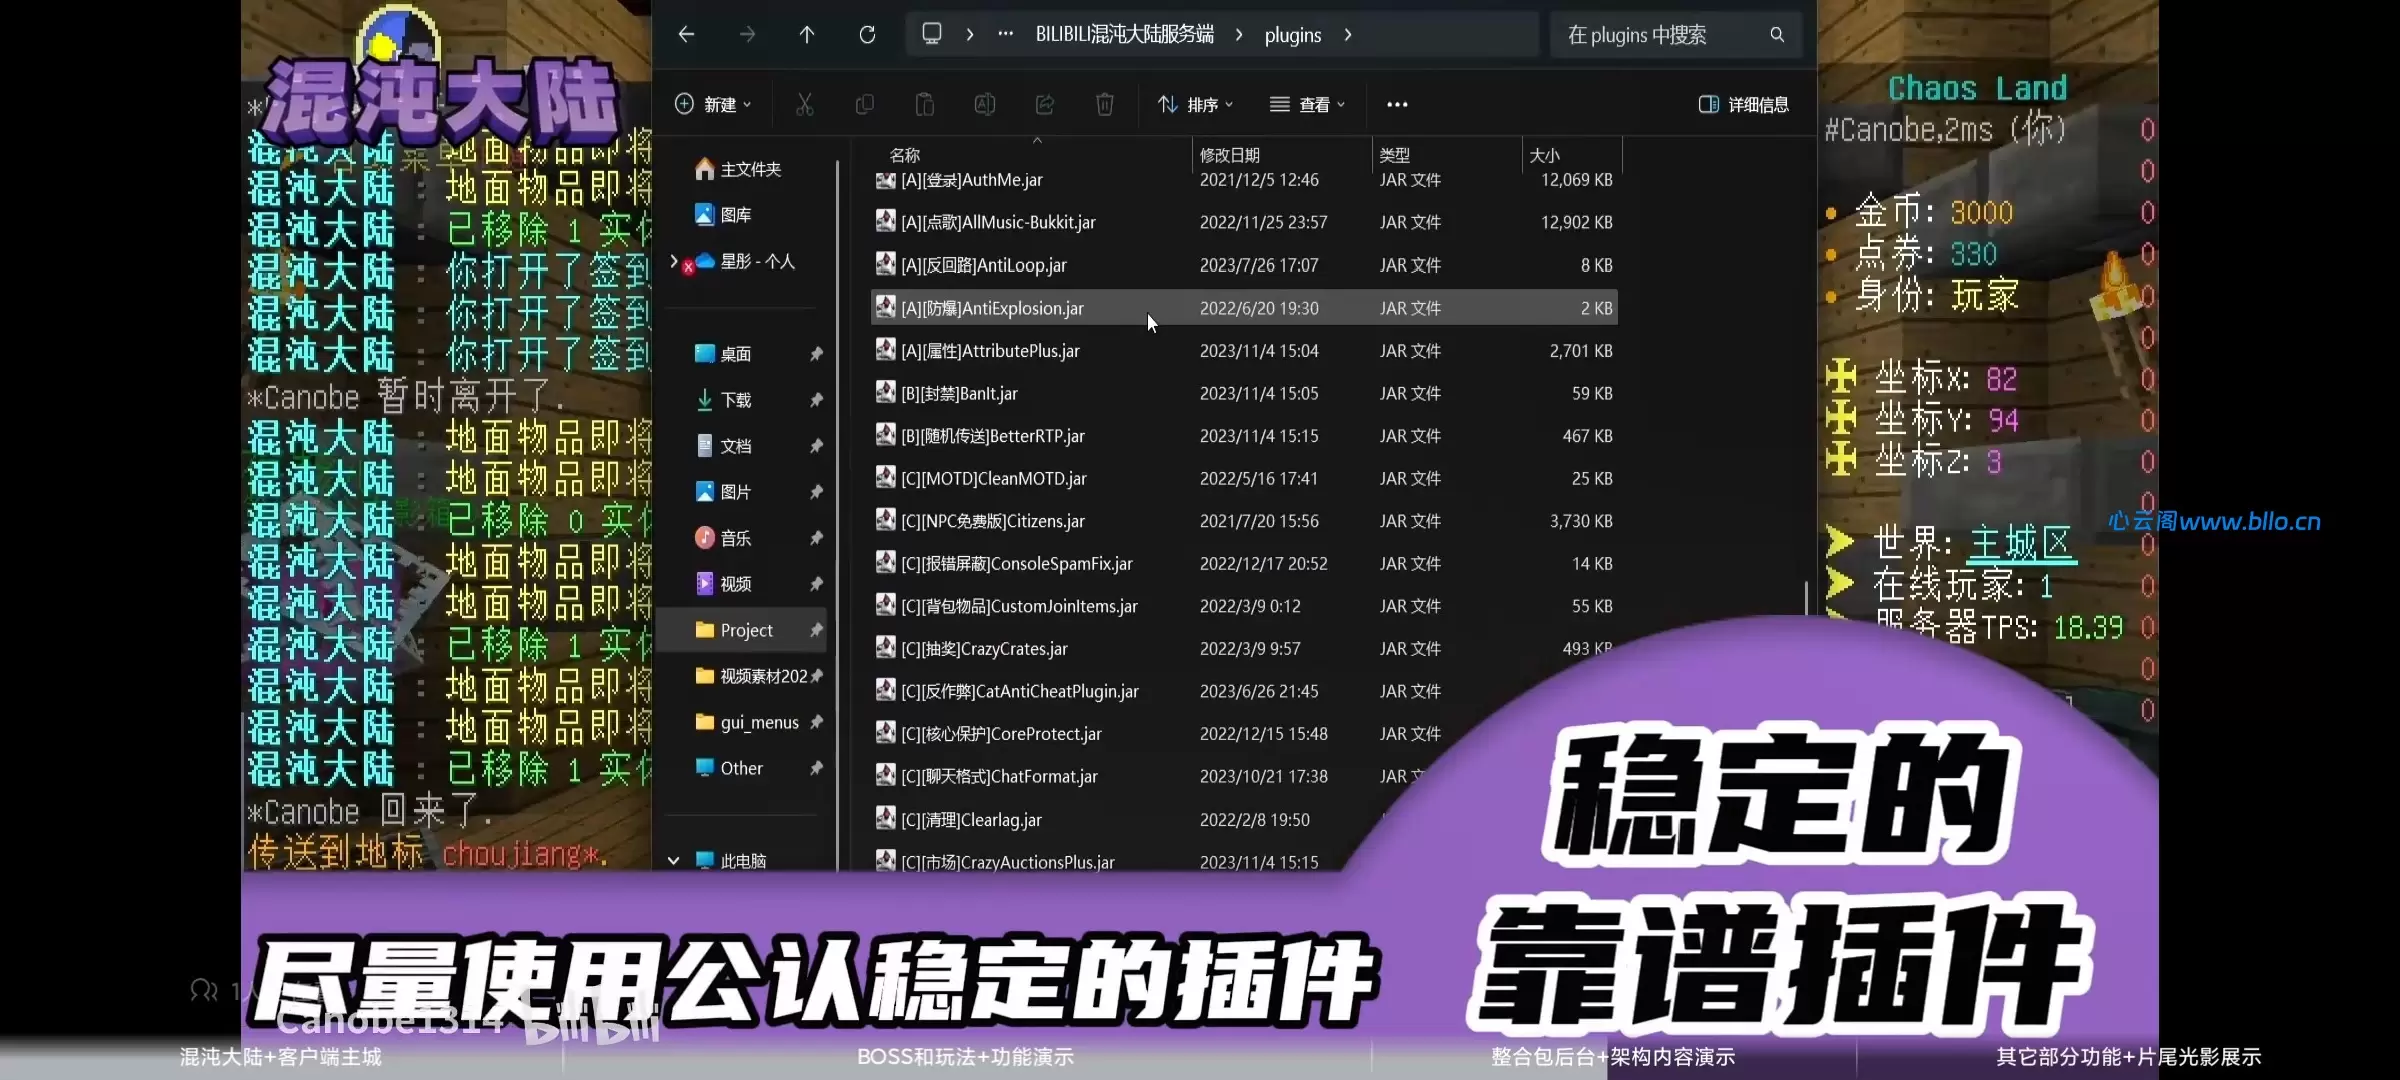Open the 查看 view dropdown
The image size is (2400, 1080).
point(1308,104)
